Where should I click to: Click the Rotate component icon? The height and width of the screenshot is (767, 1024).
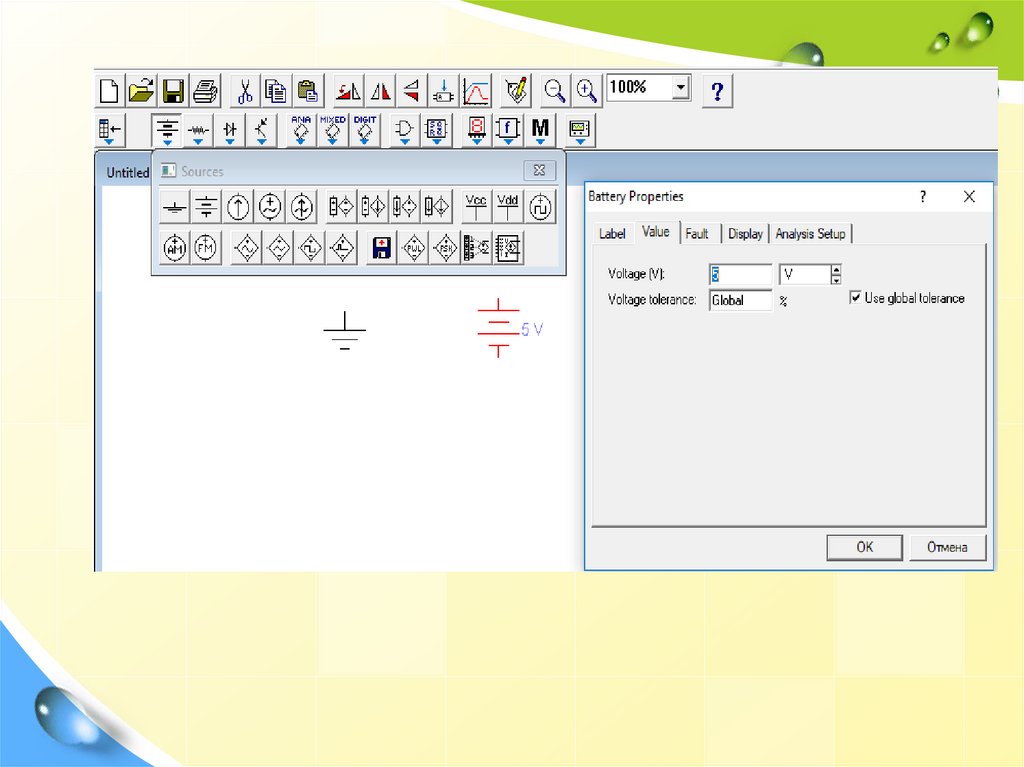[348, 92]
